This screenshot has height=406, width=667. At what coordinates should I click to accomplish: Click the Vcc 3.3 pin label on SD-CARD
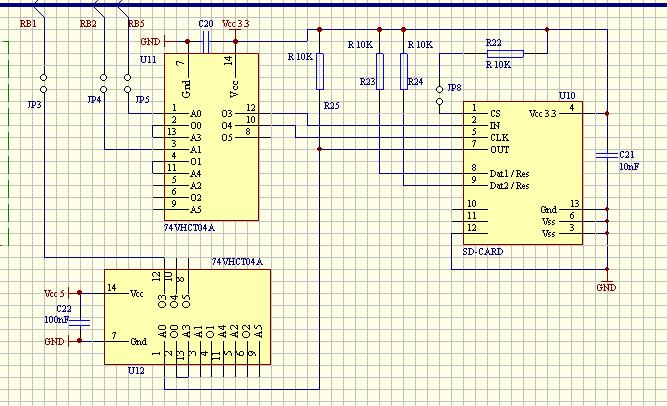coord(543,114)
